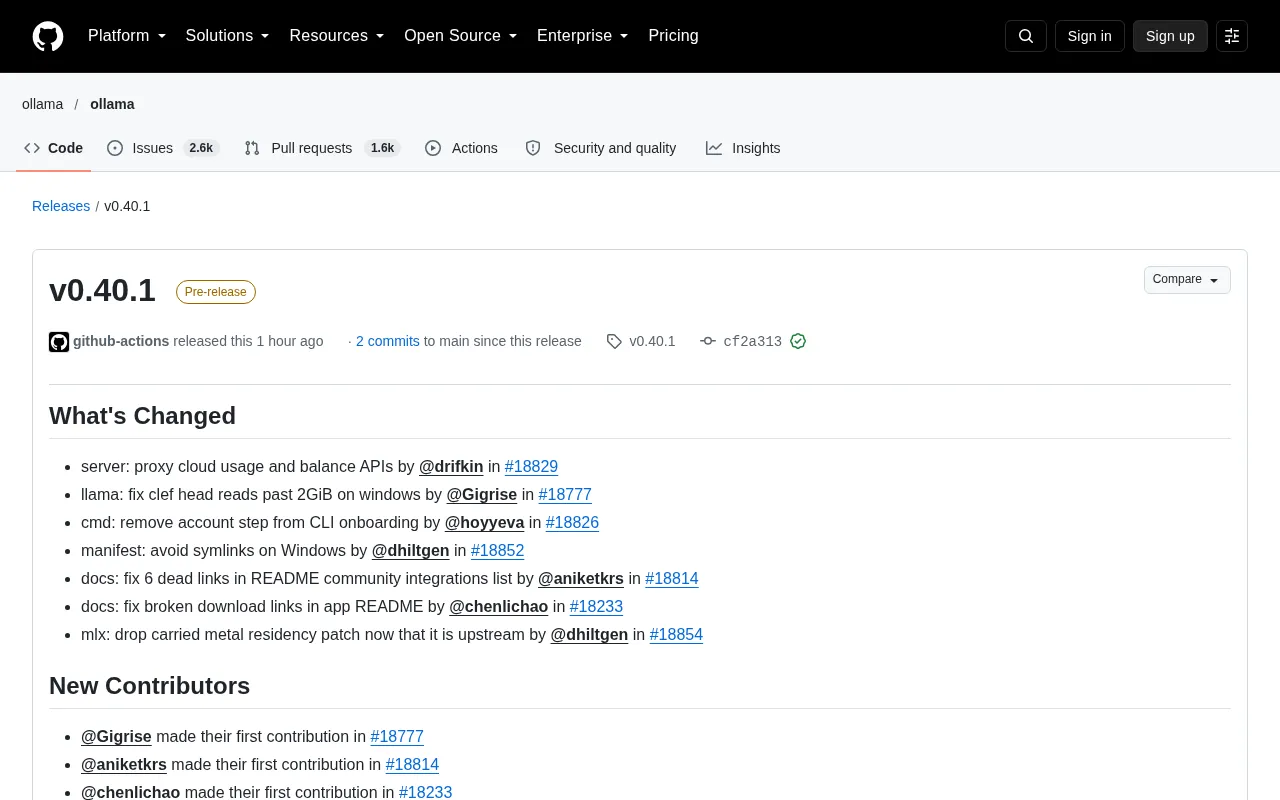Expand the Open Source menu

click(461, 36)
